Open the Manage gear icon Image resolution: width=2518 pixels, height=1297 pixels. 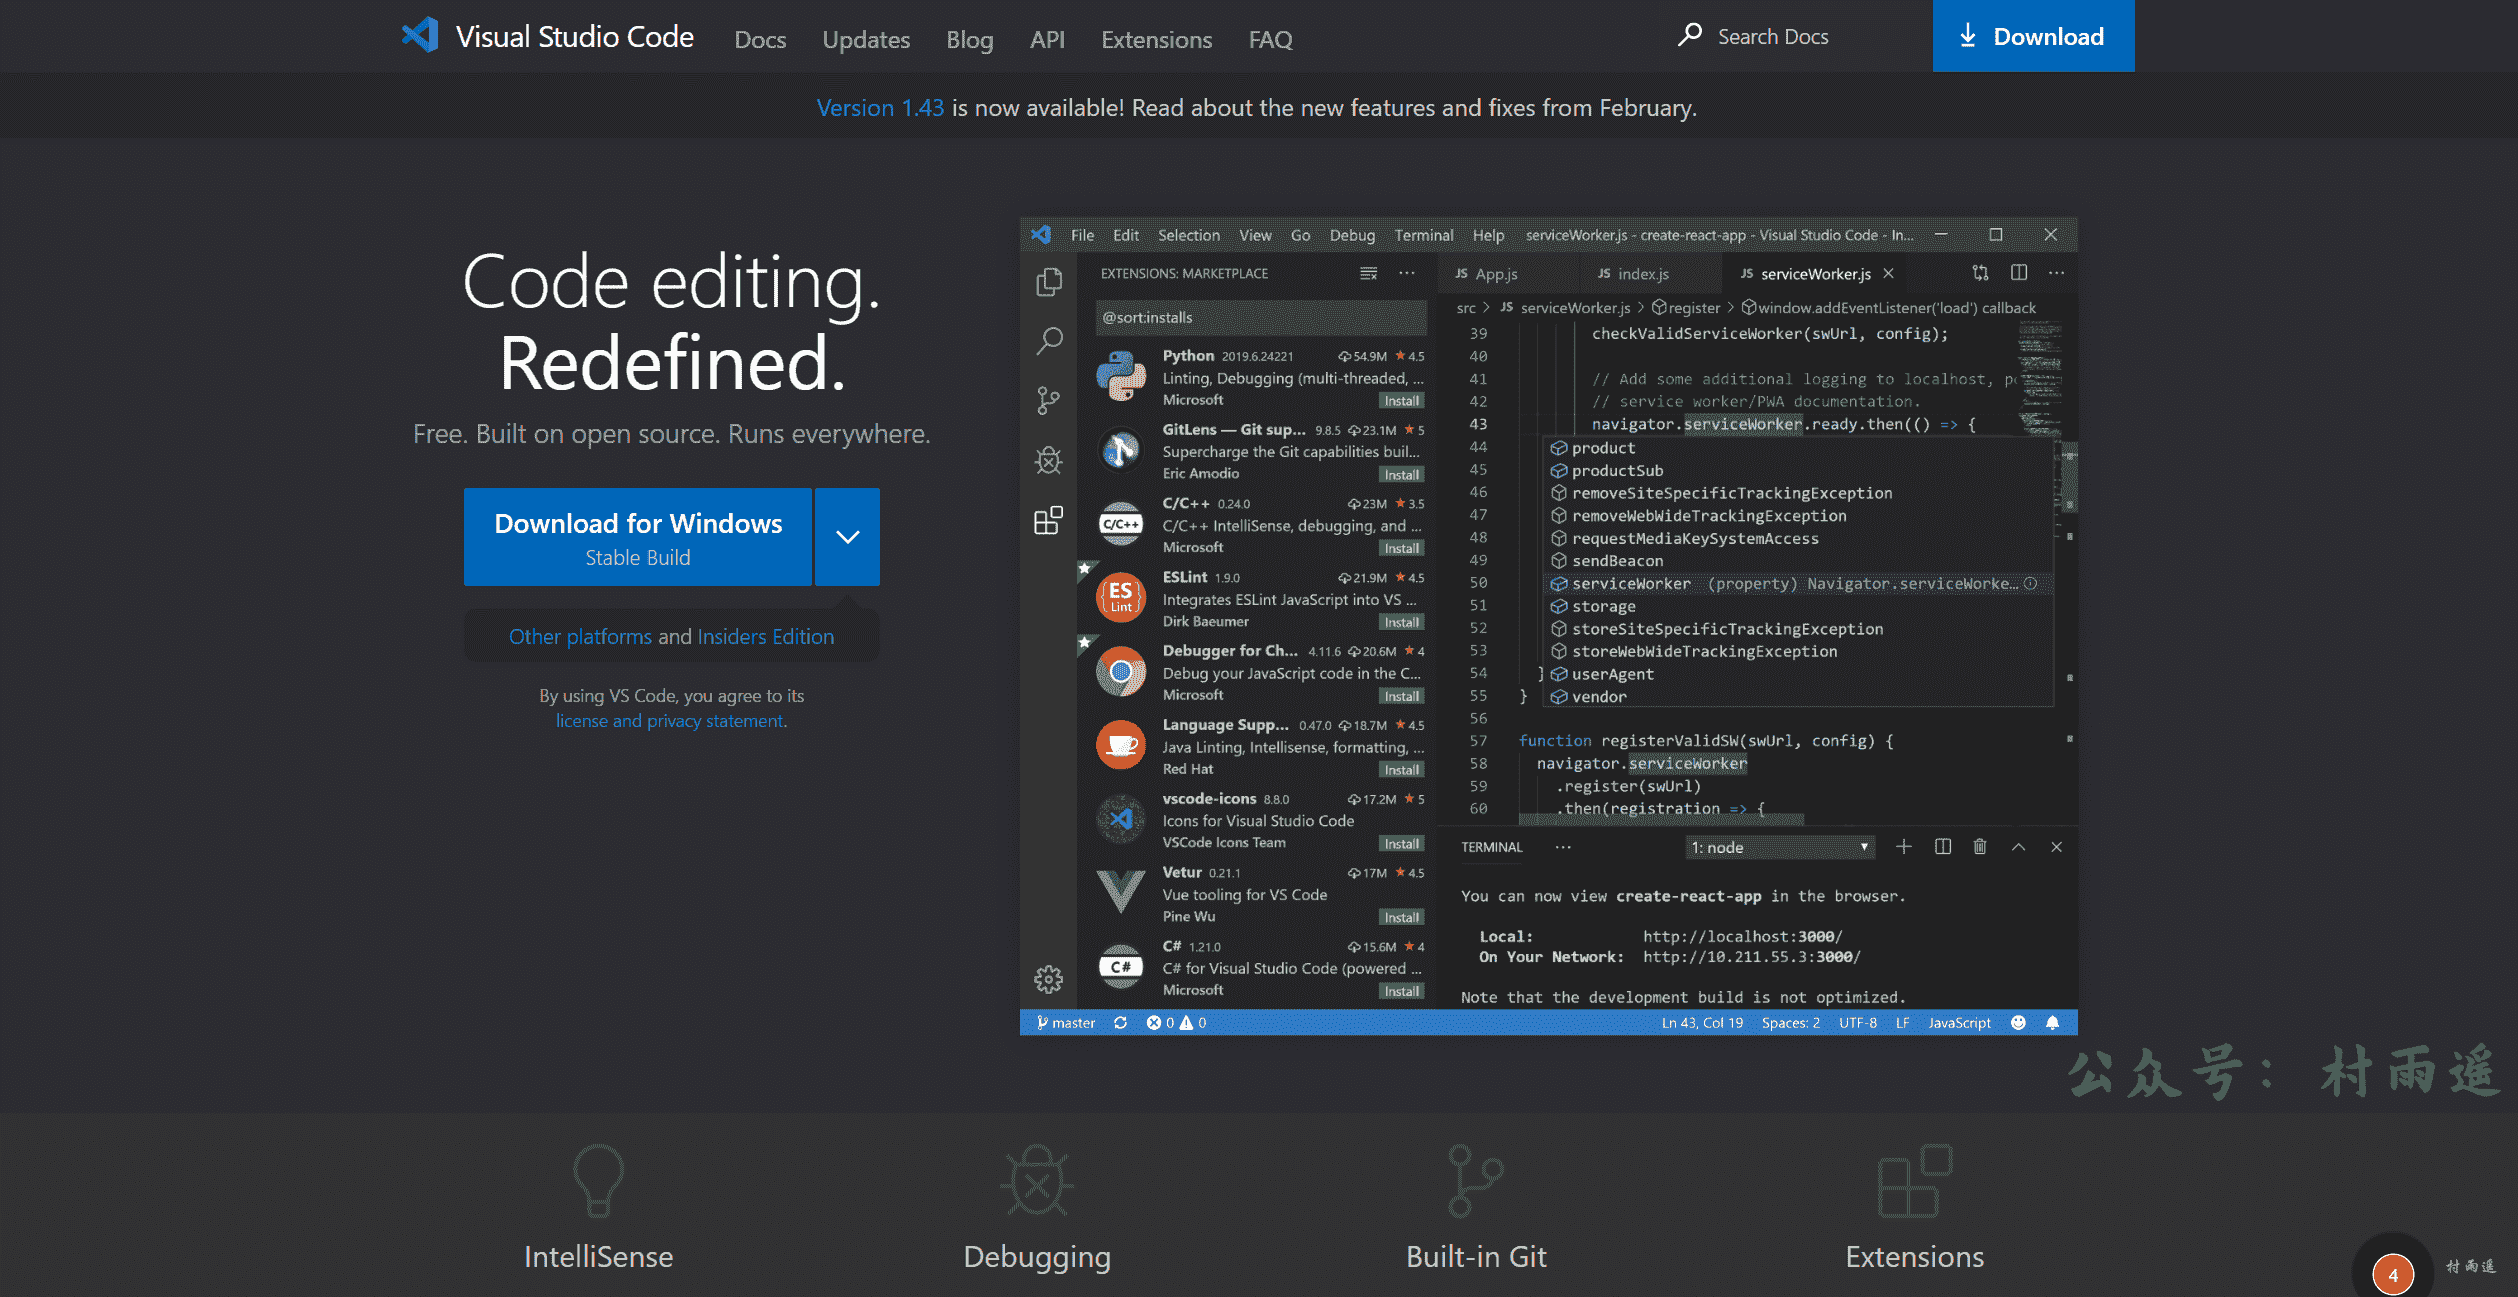[1048, 979]
